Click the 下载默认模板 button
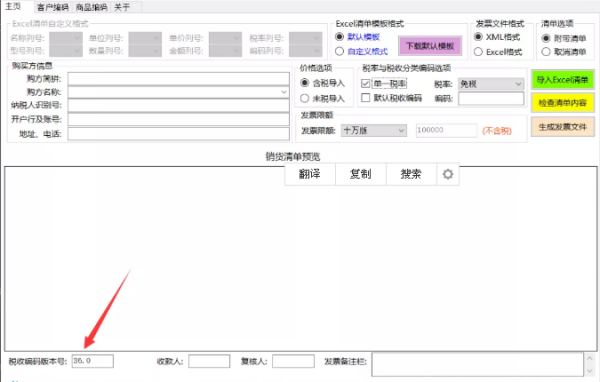Image resolution: width=600 pixels, height=382 pixels. coord(430,46)
